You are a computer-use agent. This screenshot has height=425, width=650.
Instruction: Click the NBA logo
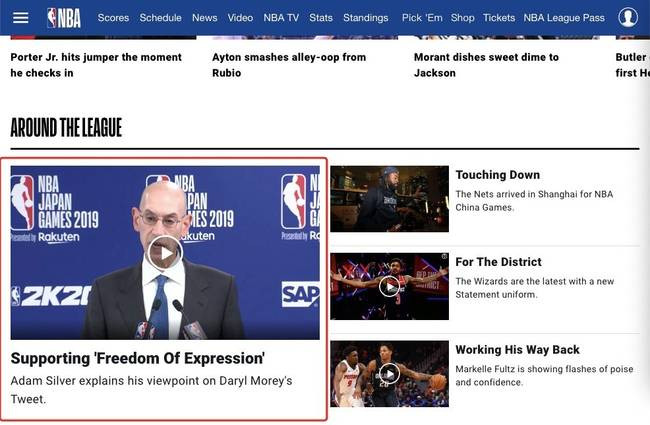coord(64,18)
